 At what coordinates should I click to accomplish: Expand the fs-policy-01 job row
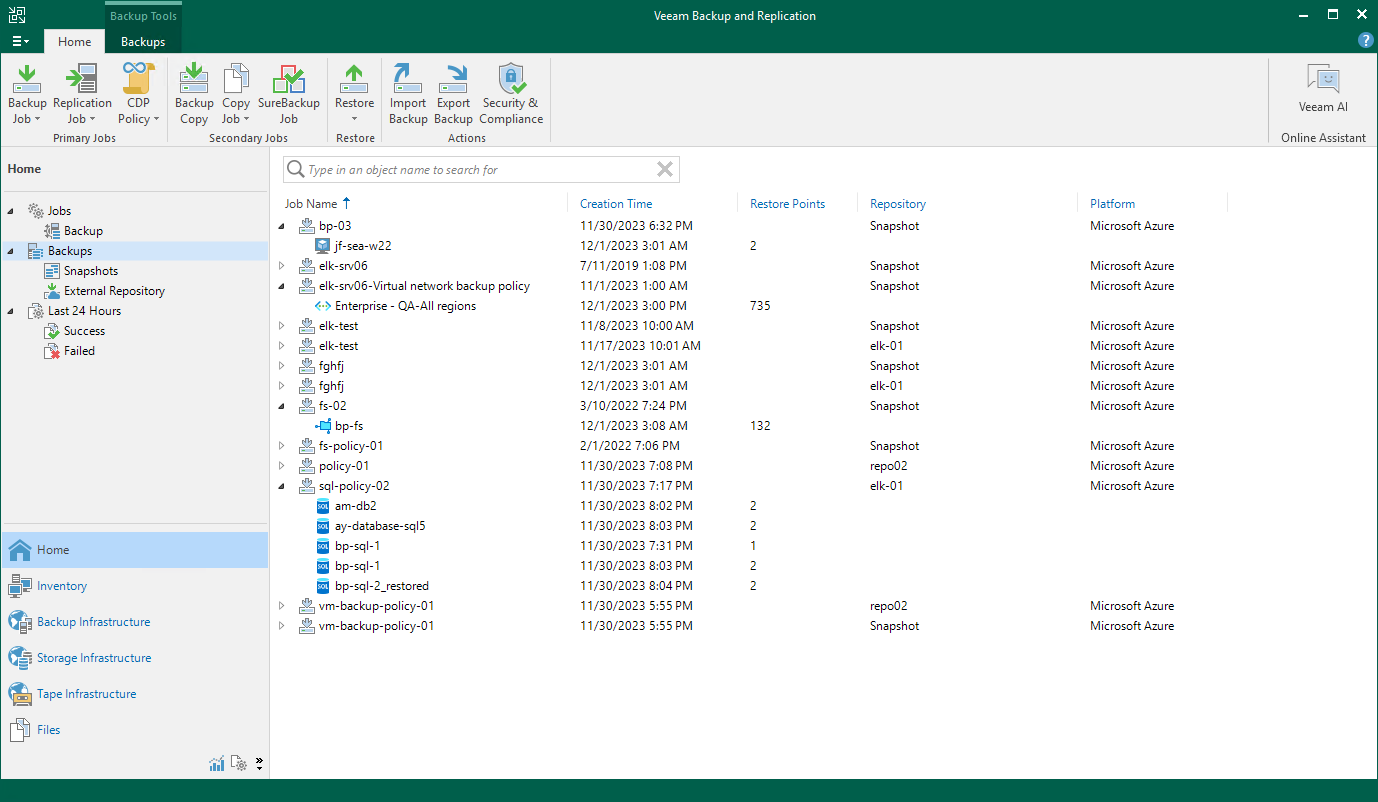pyautogui.click(x=282, y=446)
